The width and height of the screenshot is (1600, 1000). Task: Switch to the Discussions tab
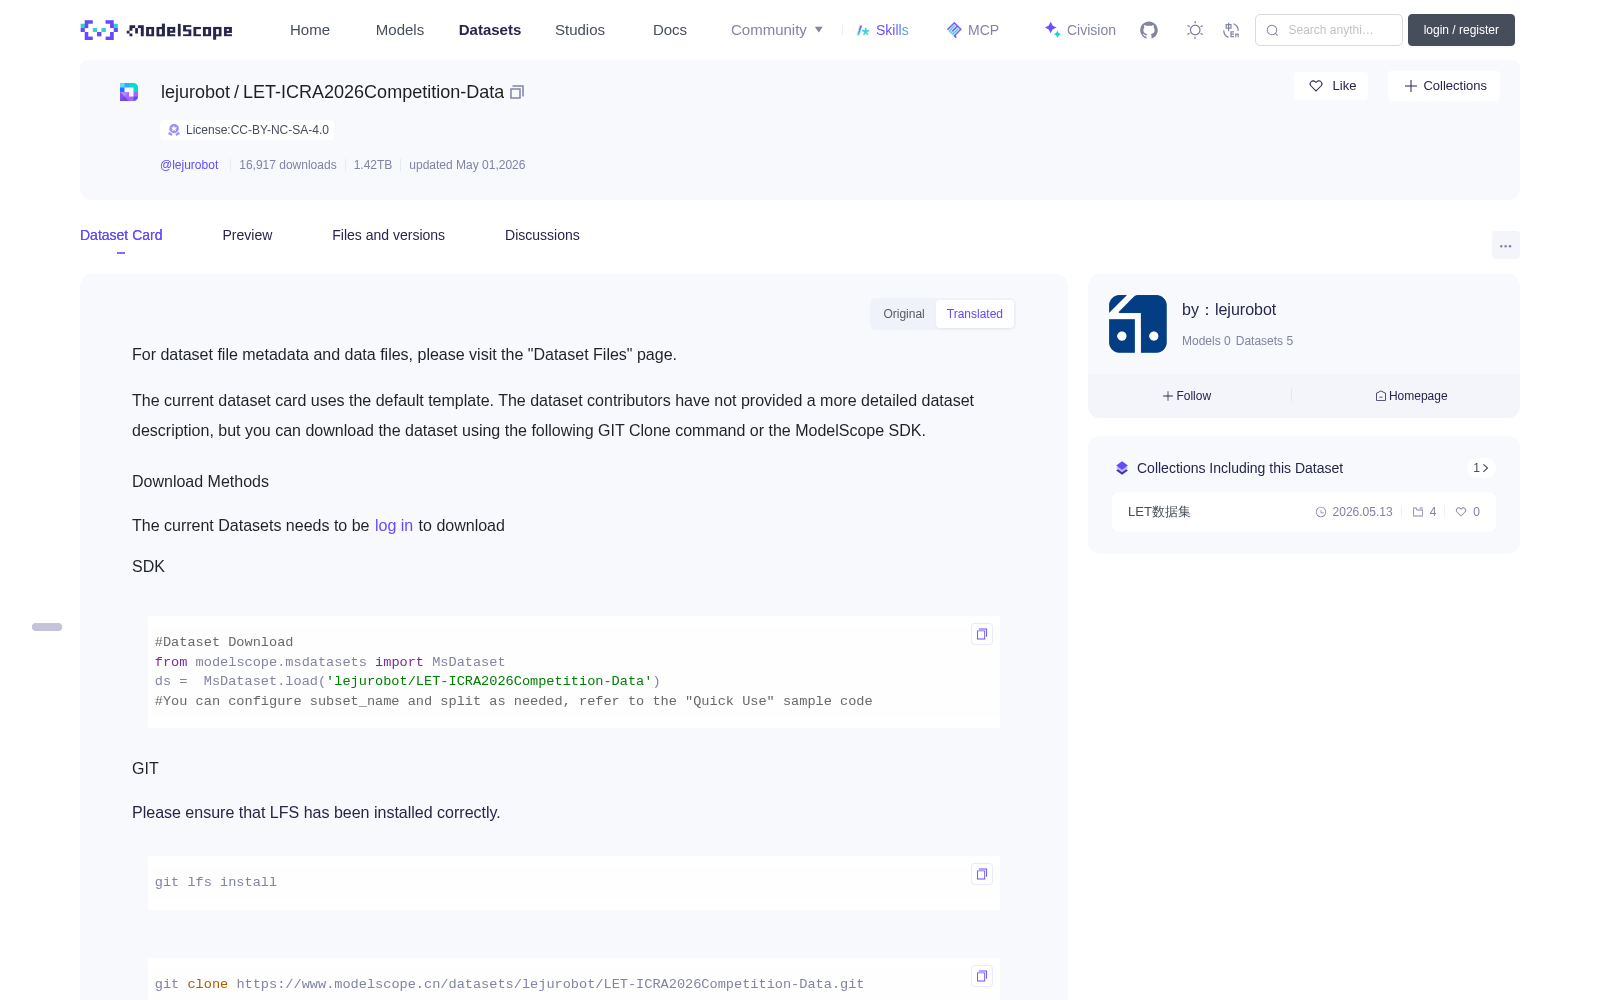tap(542, 235)
